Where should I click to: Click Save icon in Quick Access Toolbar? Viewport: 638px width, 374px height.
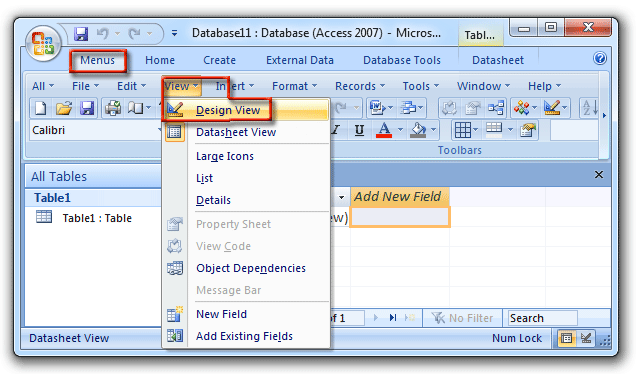pyautogui.click(x=81, y=33)
